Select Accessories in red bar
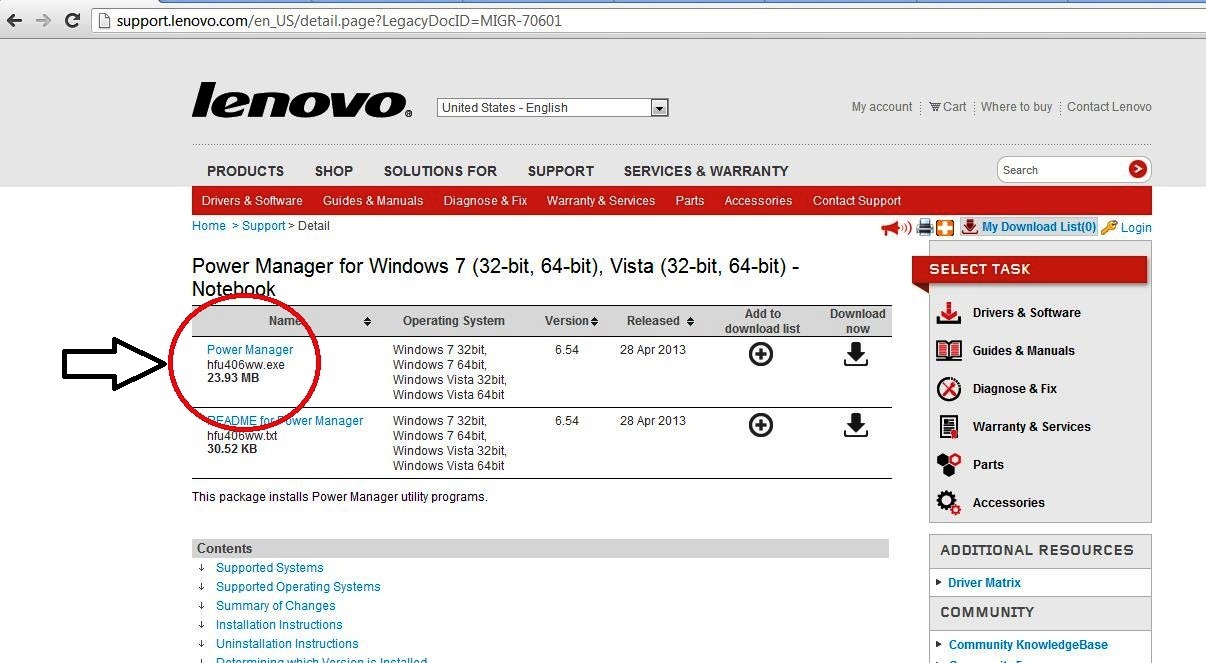Image resolution: width=1206 pixels, height=663 pixels. [x=758, y=201]
